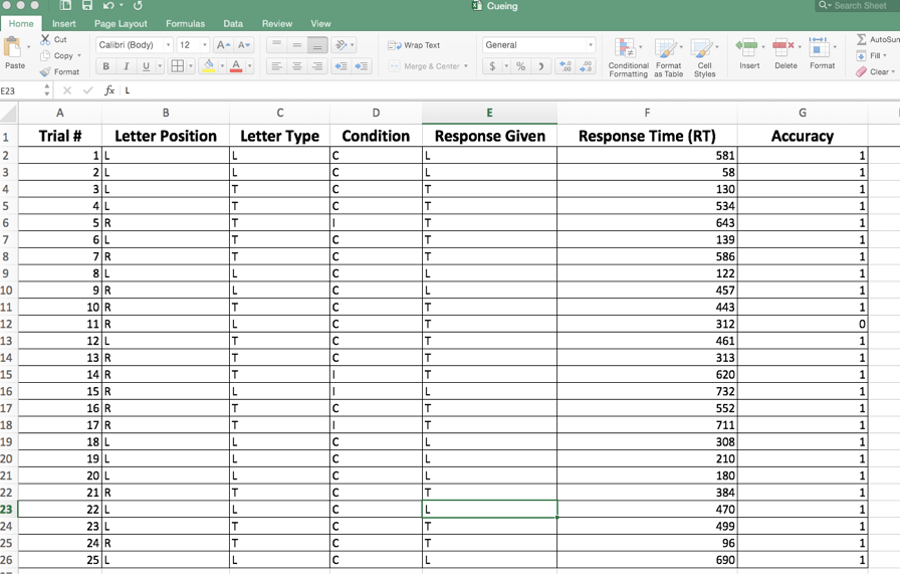Click the insert function fx icon
Viewport: 900px width, 574px height.
110,91
